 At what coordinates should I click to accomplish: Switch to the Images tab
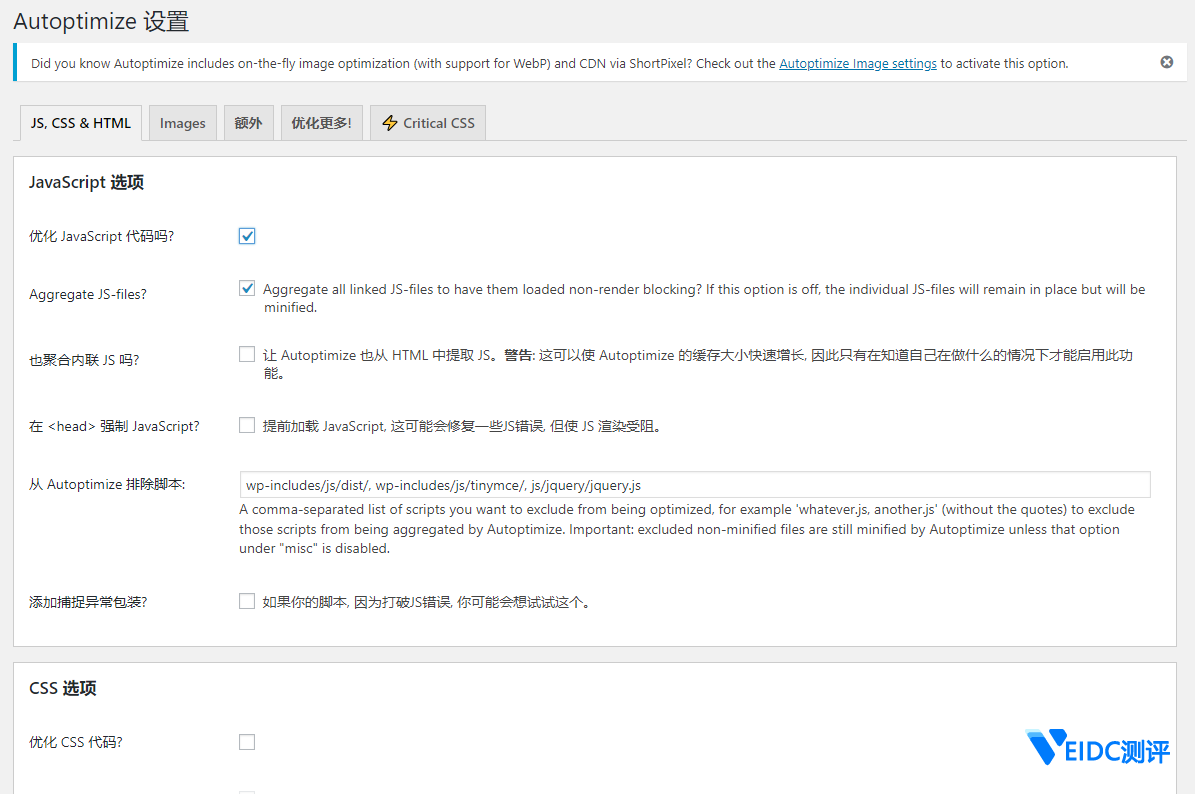pyautogui.click(x=182, y=122)
